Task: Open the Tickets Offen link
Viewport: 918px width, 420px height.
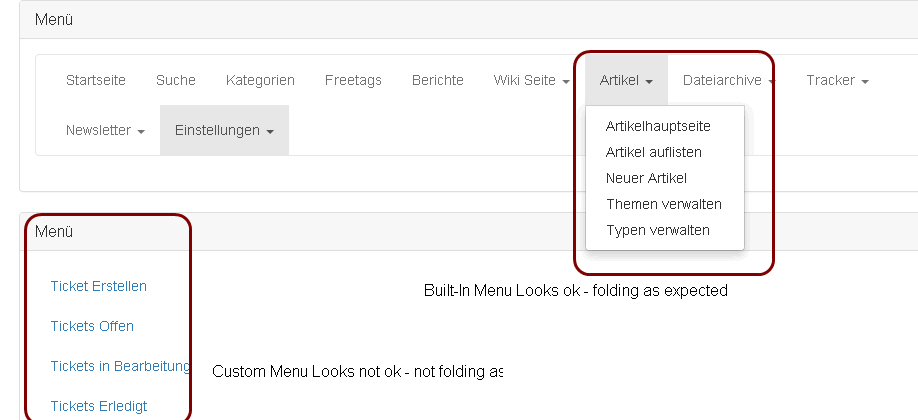Action: click(x=92, y=326)
